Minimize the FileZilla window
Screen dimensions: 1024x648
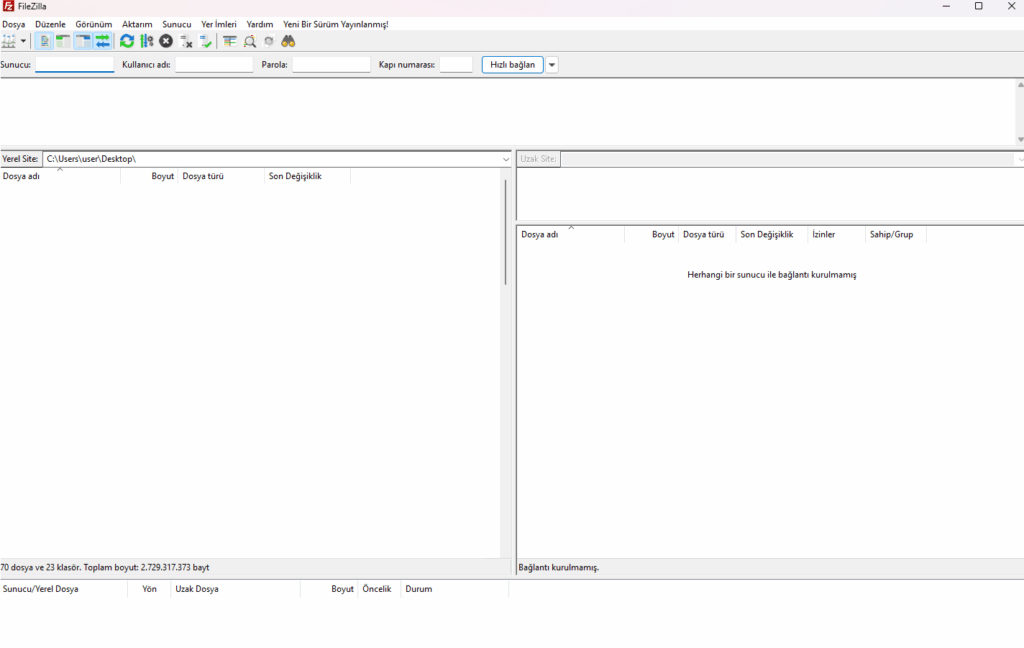click(x=946, y=7)
